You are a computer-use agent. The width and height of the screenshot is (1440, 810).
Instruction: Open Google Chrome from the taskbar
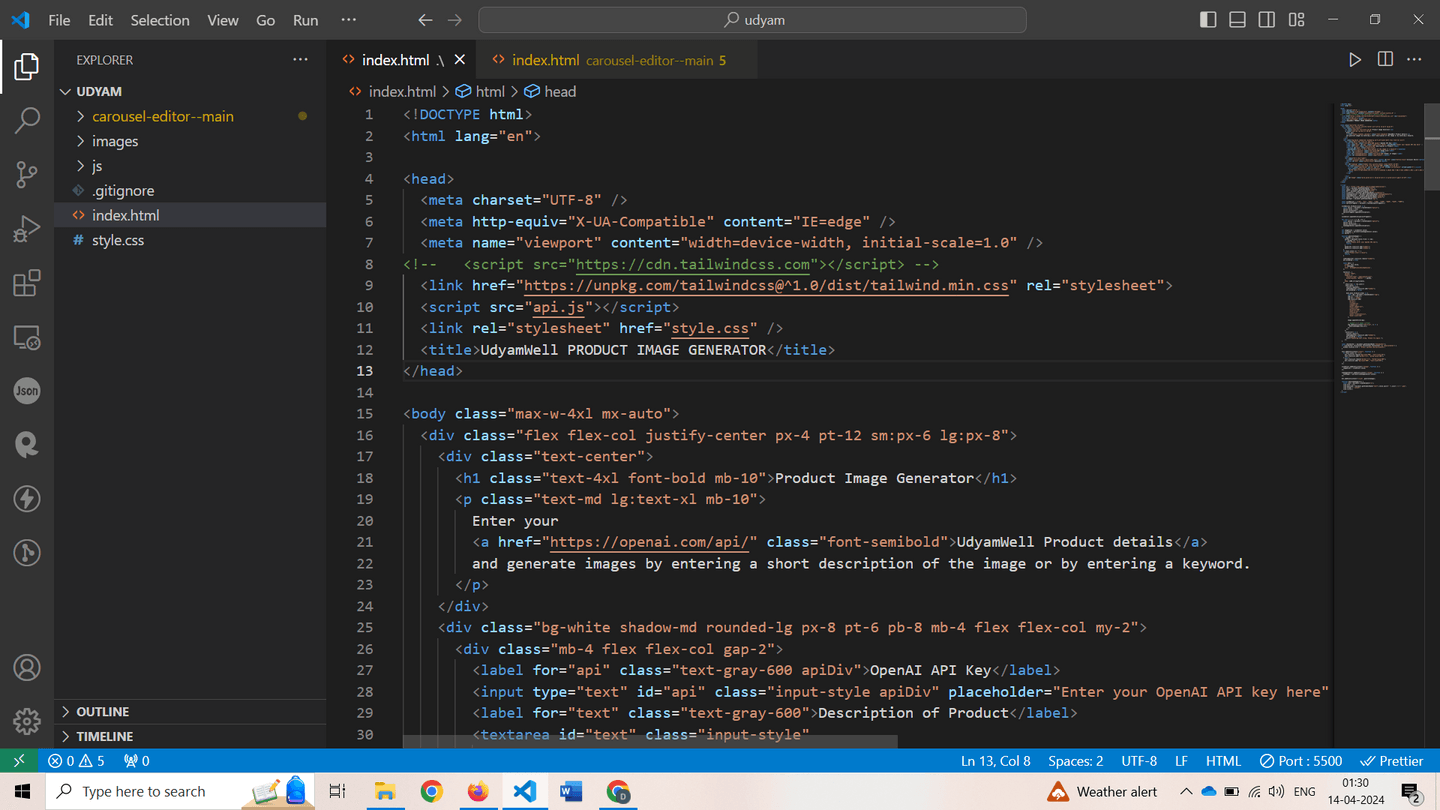point(431,791)
